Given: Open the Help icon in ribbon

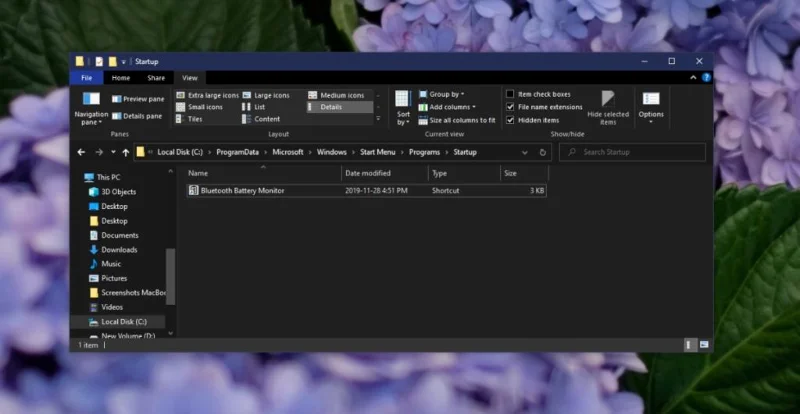Looking at the screenshot, I should 706,78.
